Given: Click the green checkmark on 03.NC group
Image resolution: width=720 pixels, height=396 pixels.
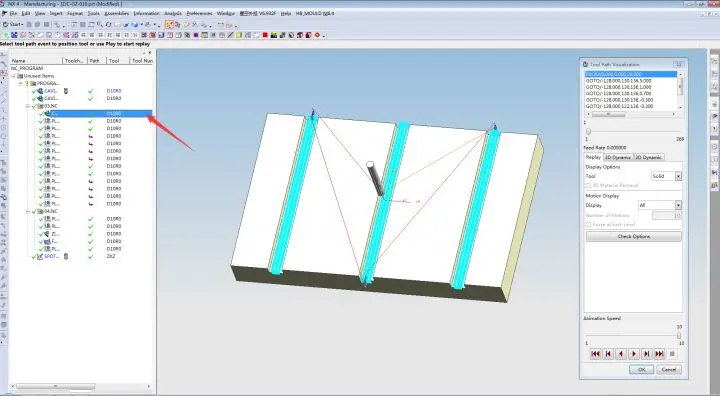Looking at the screenshot, I should 34,106.
